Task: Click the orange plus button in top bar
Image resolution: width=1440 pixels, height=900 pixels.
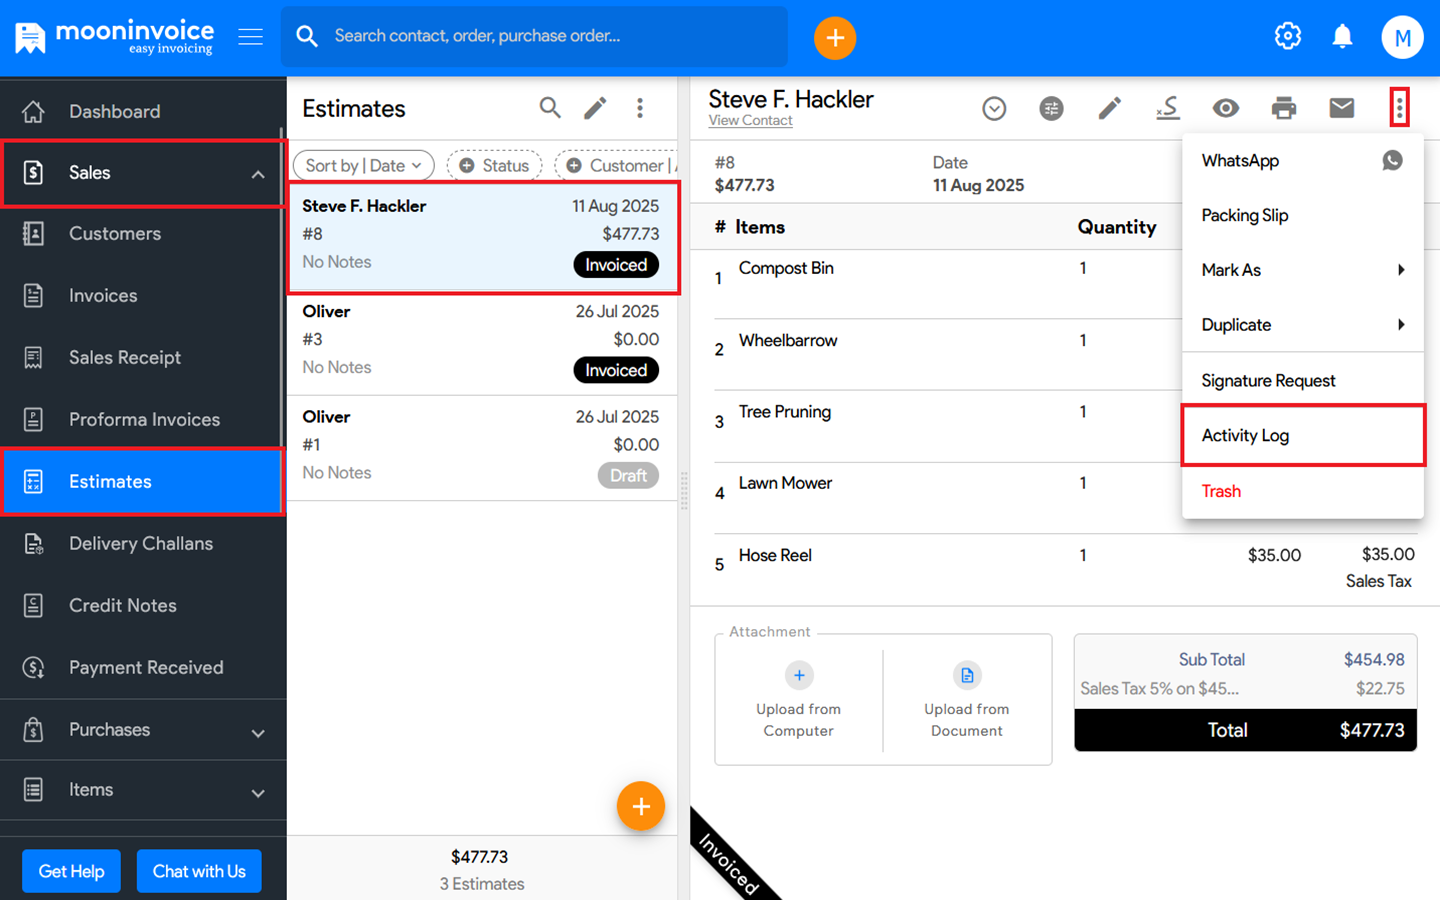Action: point(834,38)
